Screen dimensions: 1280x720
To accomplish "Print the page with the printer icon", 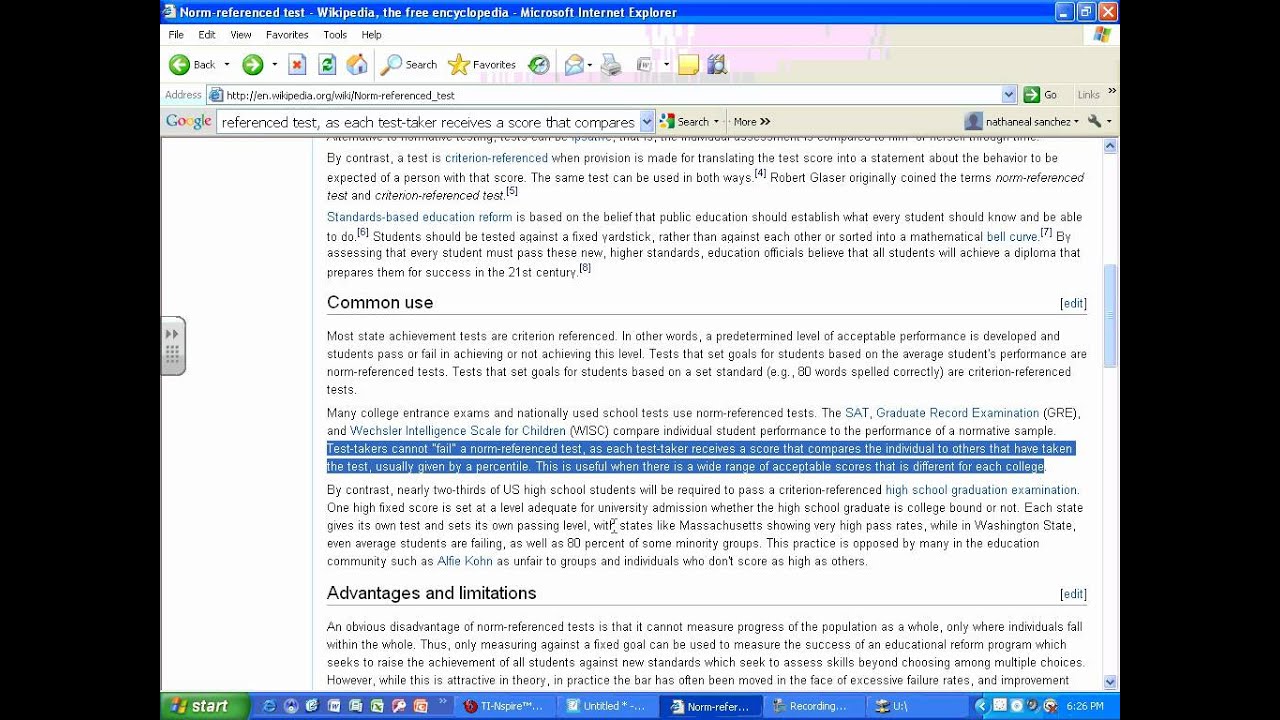I will point(611,65).
